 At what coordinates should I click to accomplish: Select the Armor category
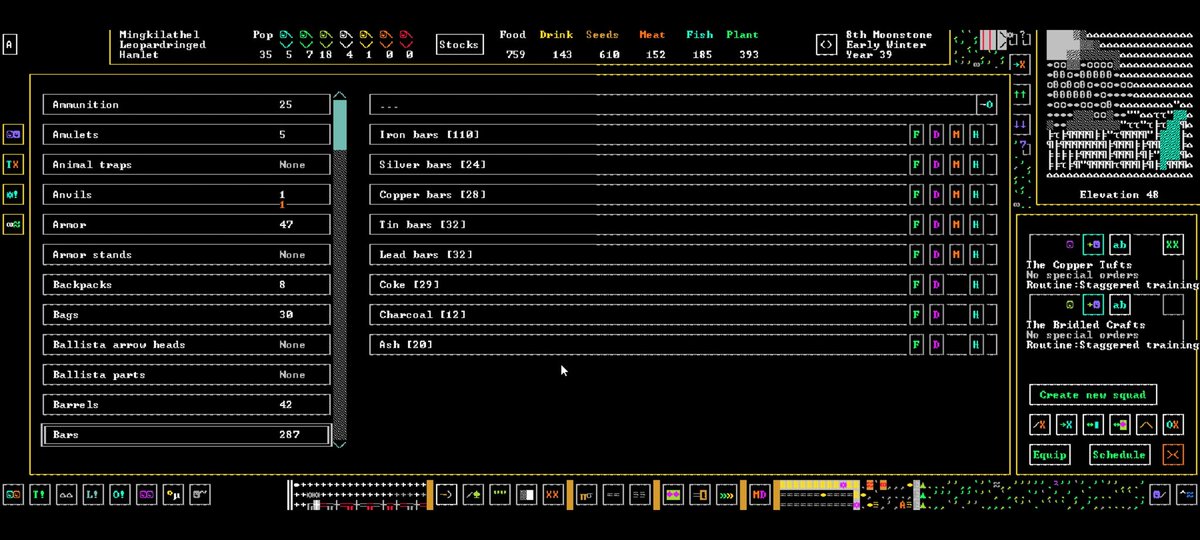point(187,225)
